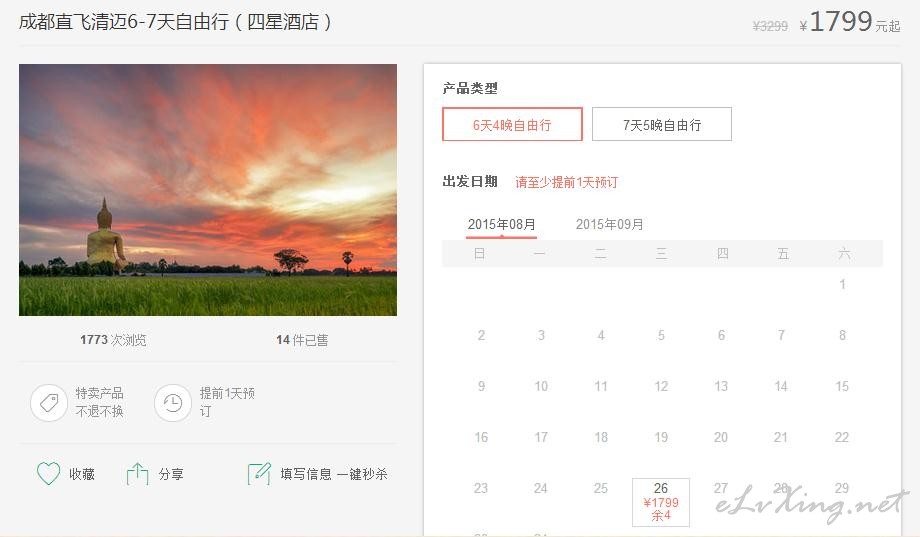Select the 6天4晚自由行 product type

(512, 124)
